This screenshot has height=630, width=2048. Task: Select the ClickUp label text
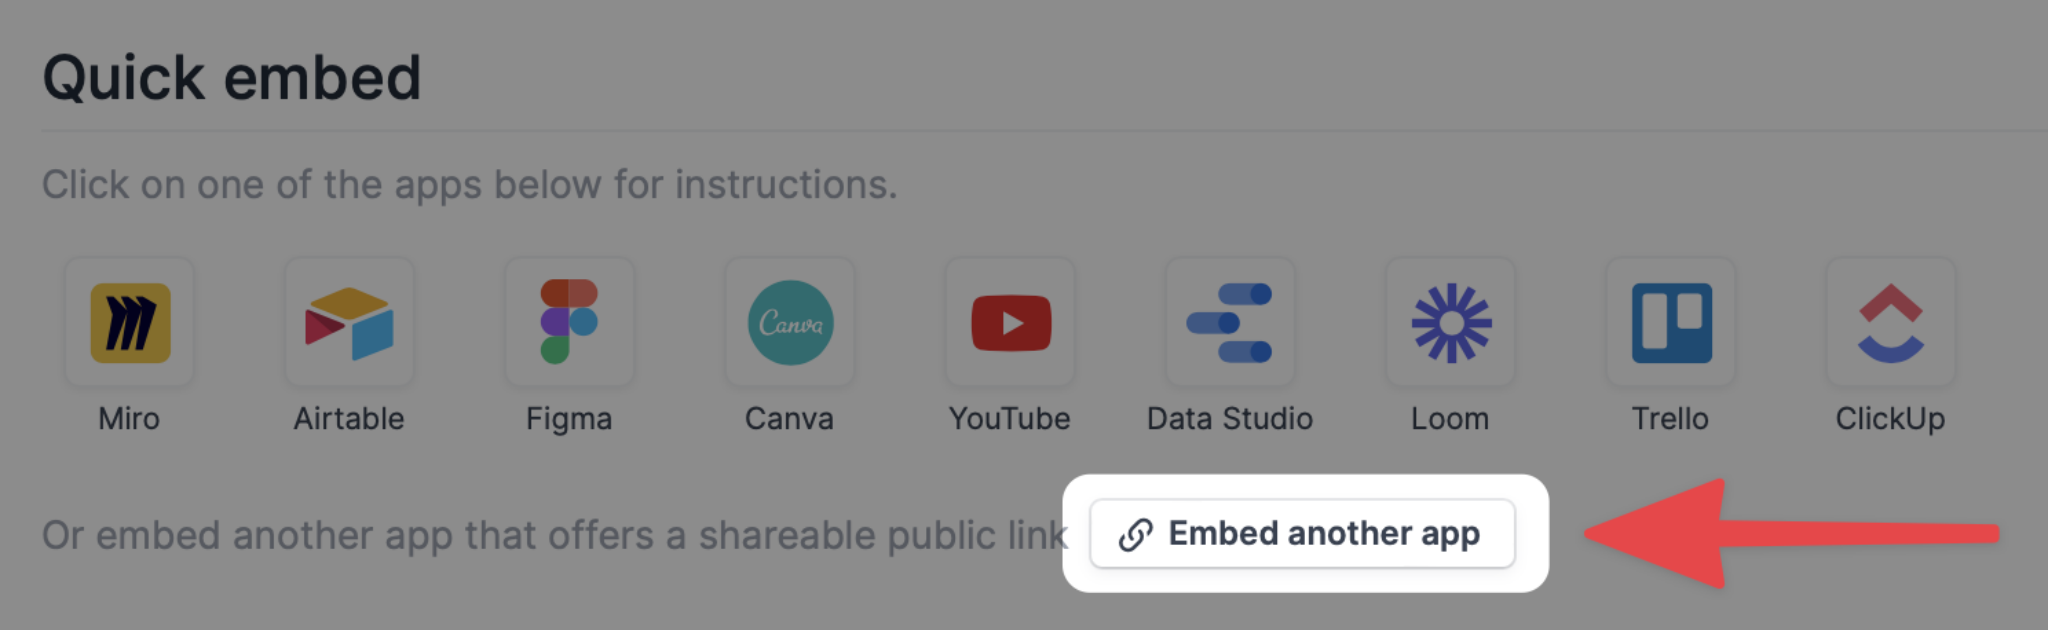1890,419
